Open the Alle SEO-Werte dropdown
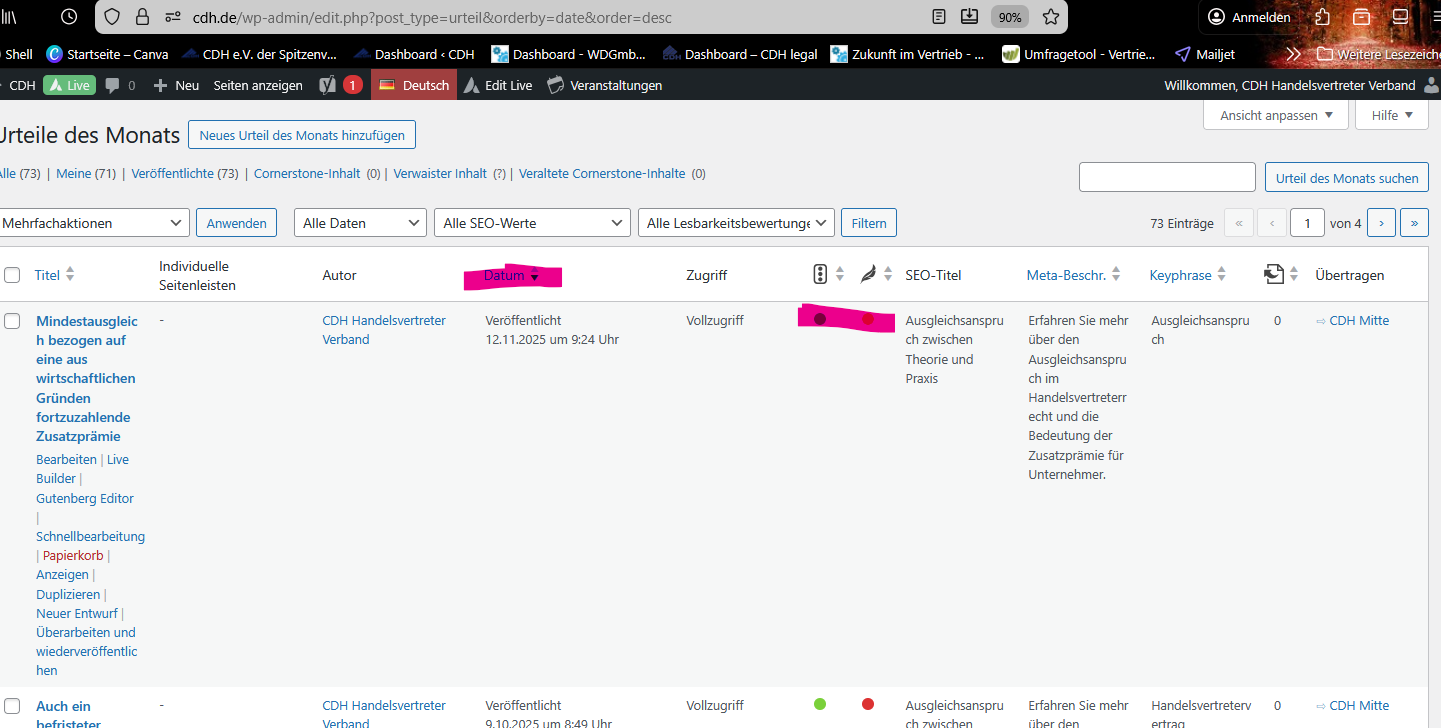Image resolution: width=1441 pixels, height=728 pixels. 532,222
